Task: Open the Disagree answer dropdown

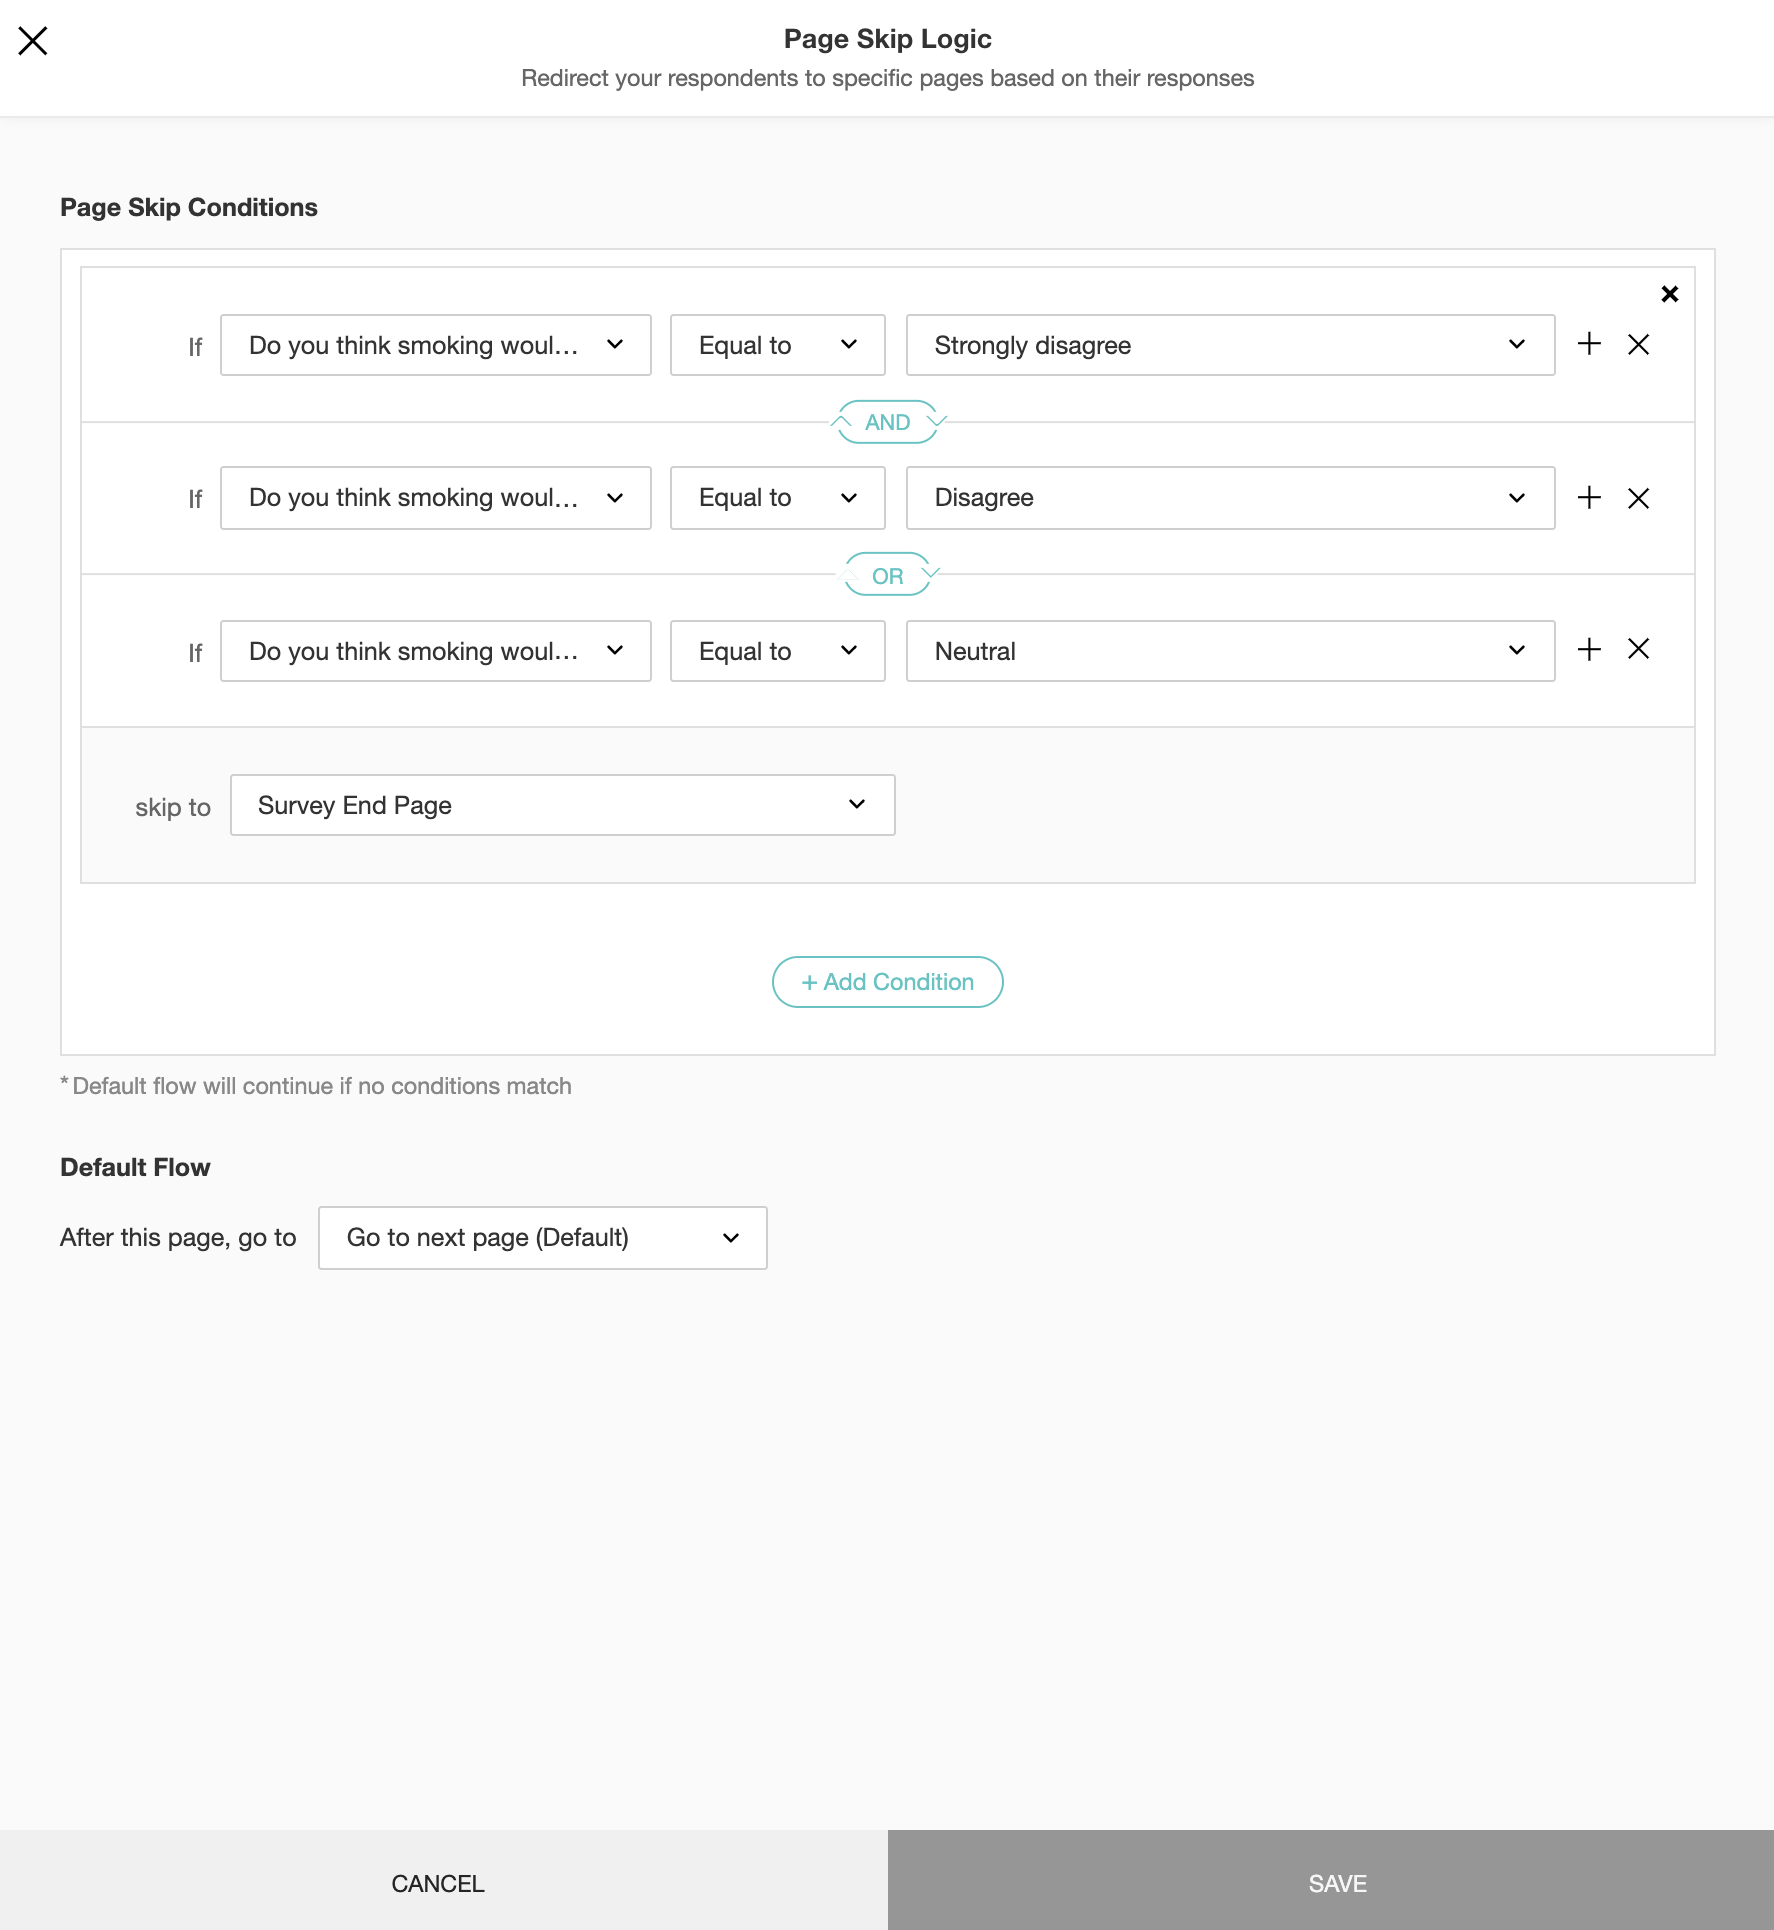Action: [1229, 498]
